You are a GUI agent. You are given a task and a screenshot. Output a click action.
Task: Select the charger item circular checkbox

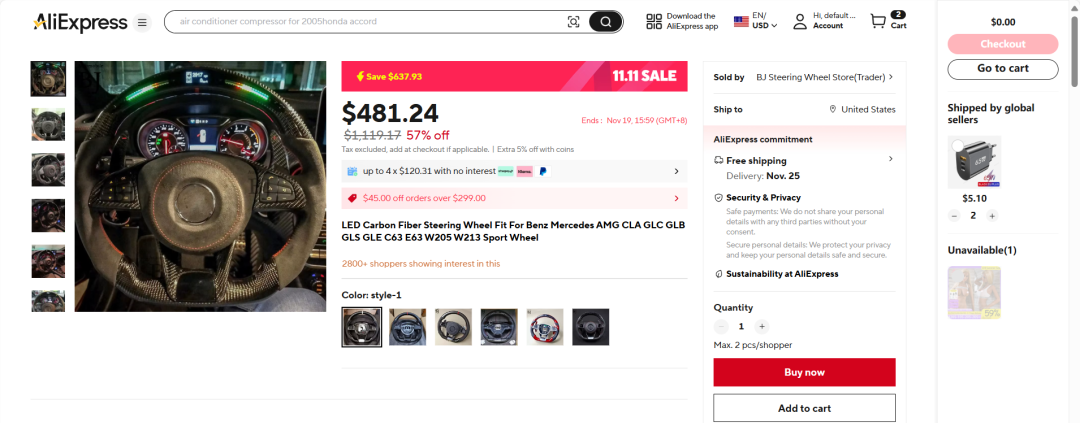click(x=957, y=145)
